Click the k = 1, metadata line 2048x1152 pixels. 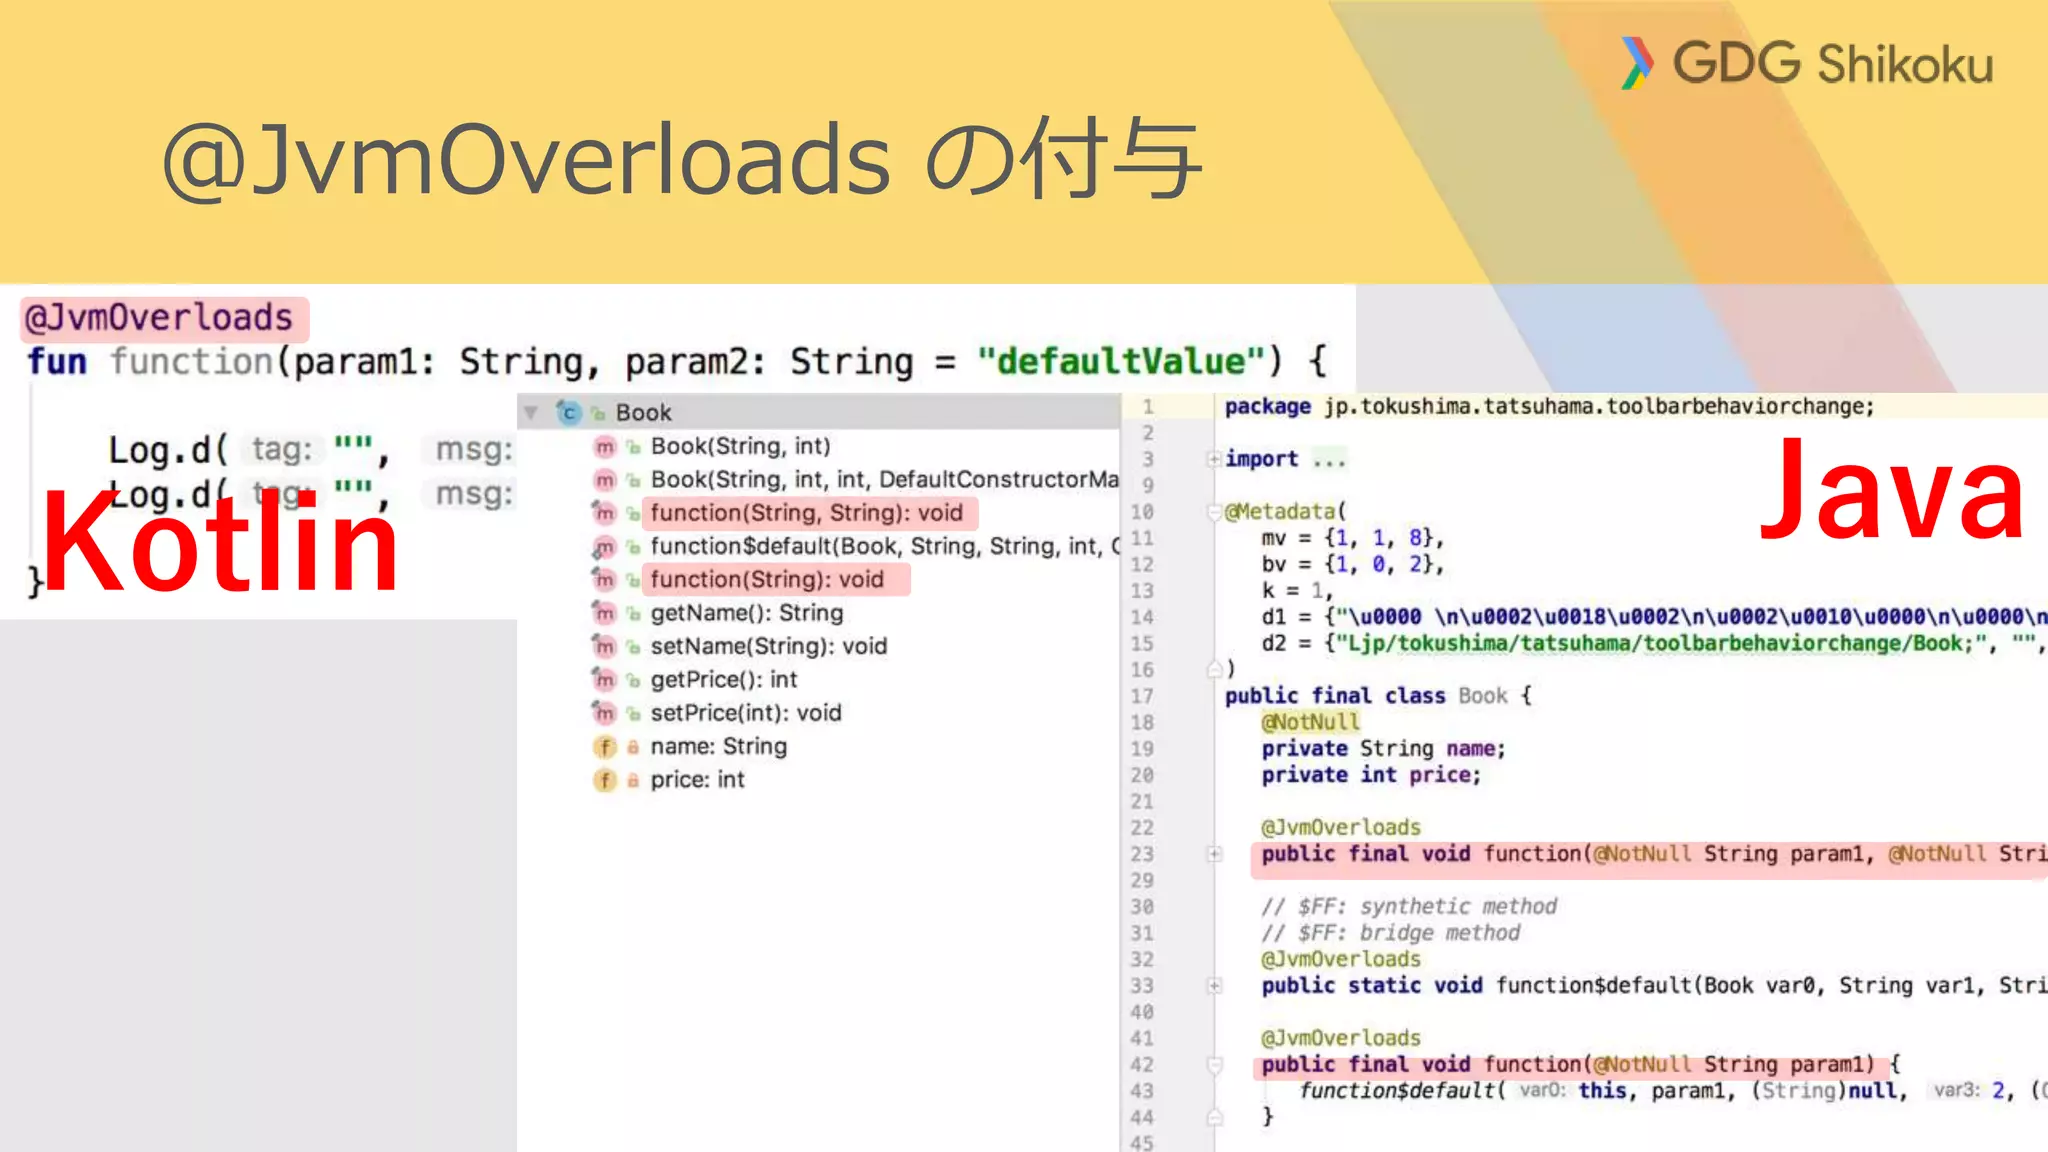pos(1297,591)
